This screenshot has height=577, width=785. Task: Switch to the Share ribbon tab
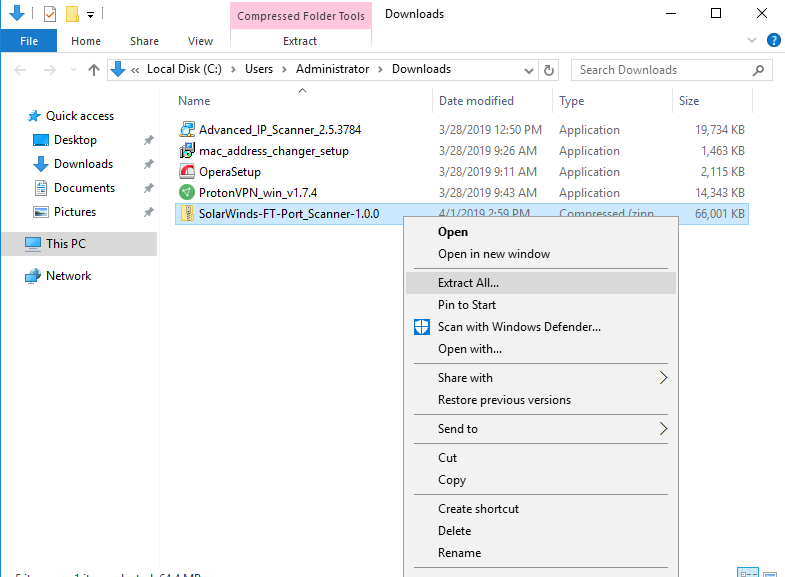[x=144, y=41]
